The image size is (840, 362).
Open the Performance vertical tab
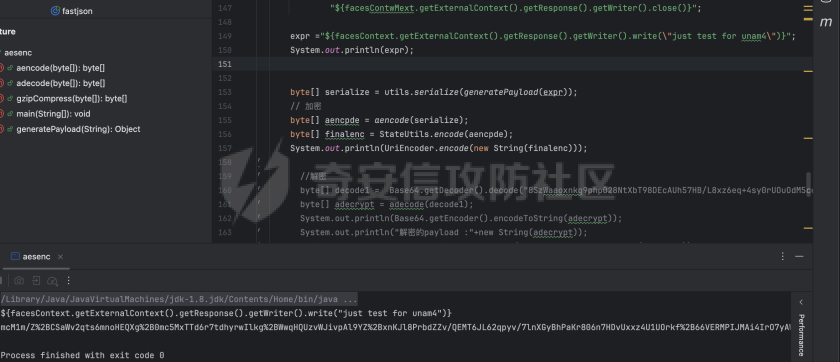coord(801,335)
